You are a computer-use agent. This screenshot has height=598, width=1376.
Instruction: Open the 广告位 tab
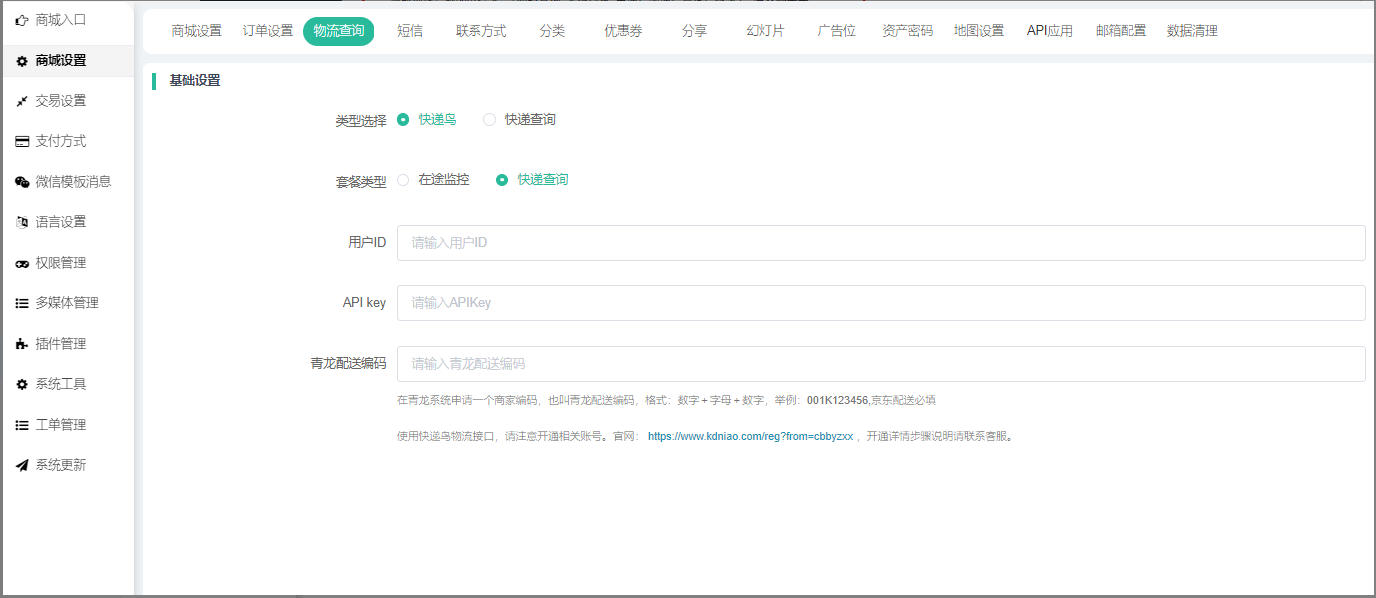click(836, 31)
